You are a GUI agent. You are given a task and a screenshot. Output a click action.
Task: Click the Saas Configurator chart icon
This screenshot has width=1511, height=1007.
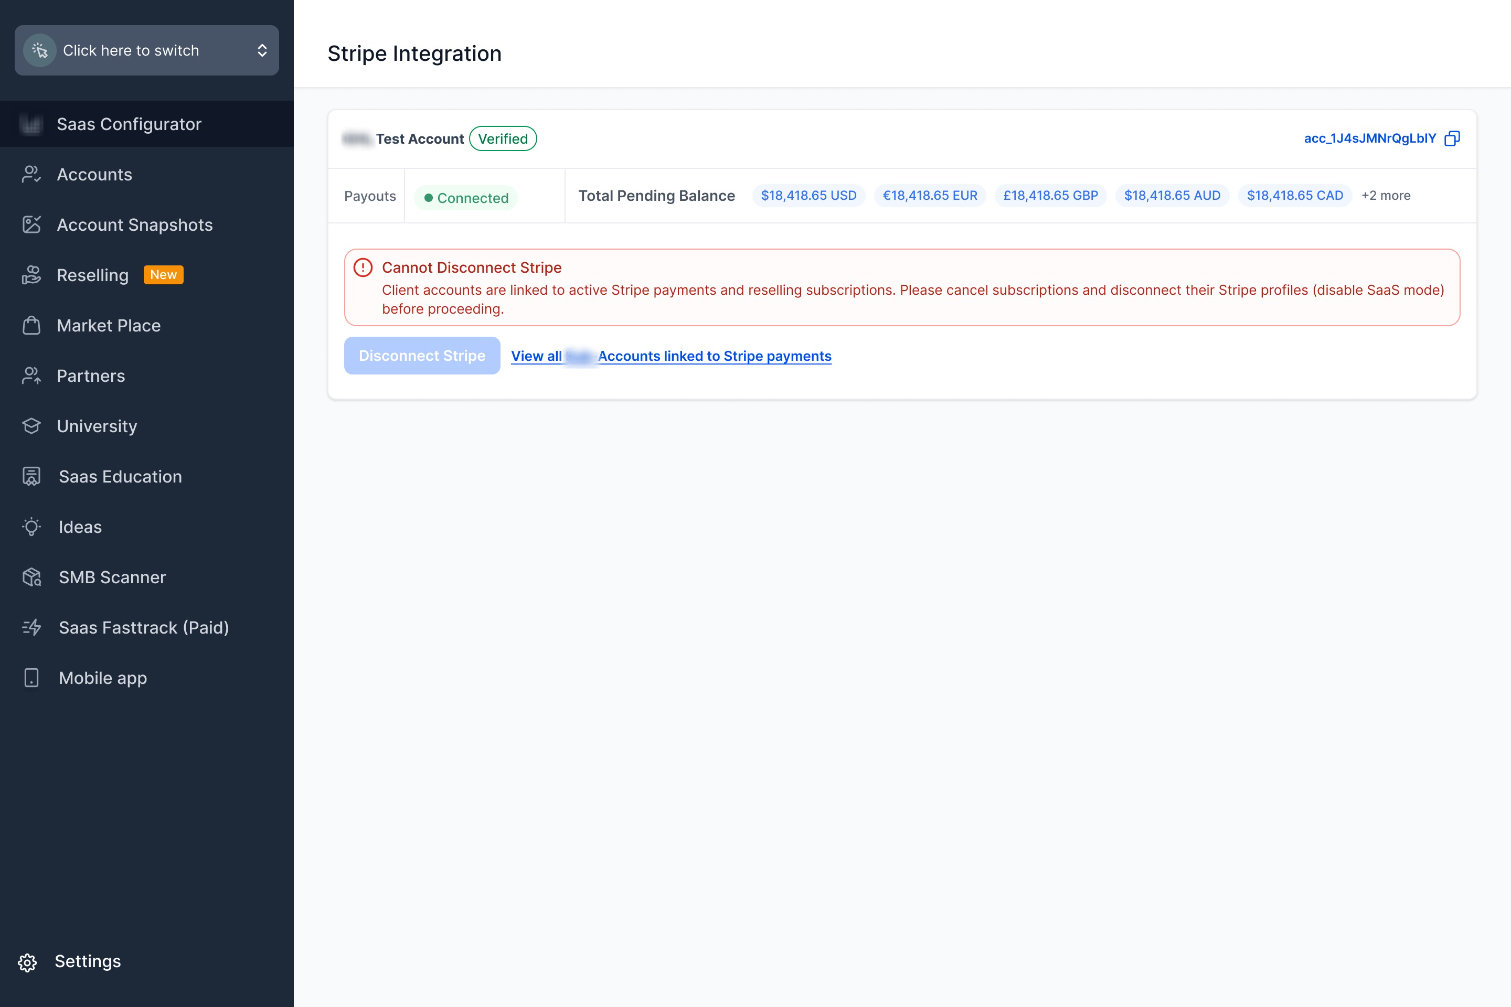31,124
